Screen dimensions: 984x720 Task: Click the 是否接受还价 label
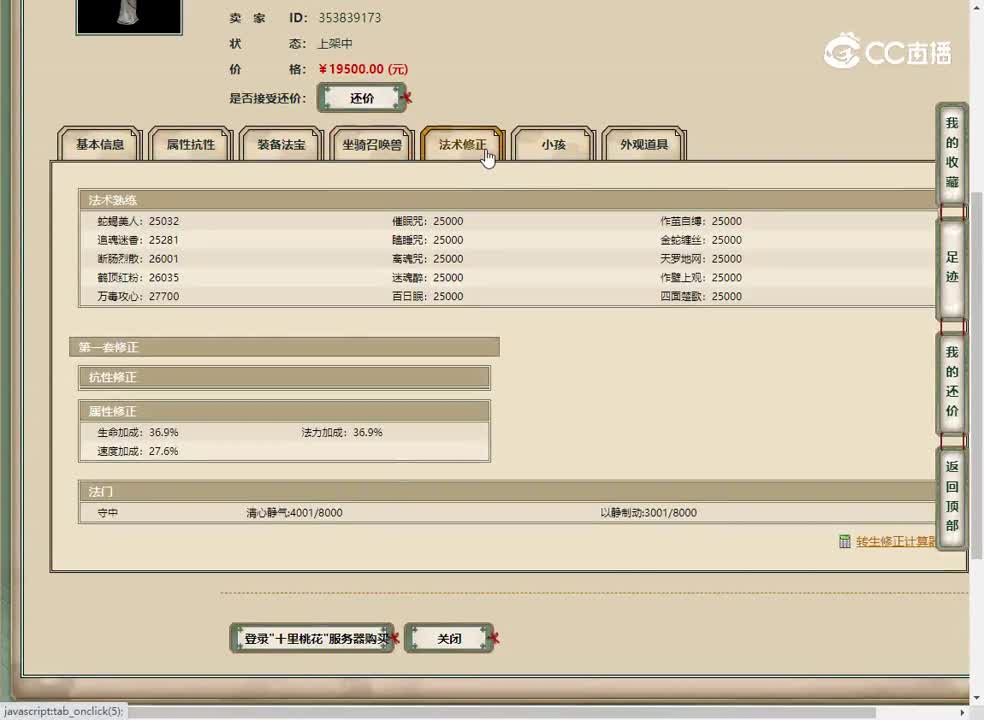pos(268,99)
